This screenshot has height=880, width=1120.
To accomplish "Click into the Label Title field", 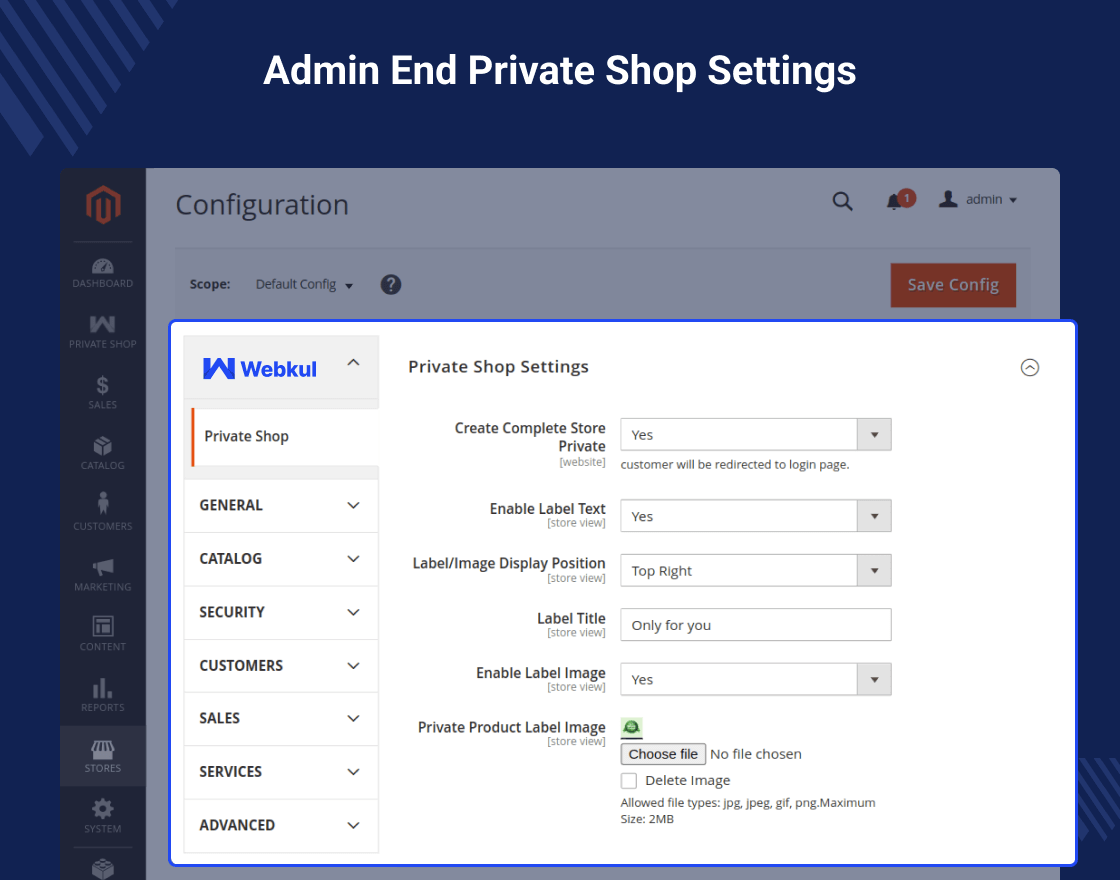I will [756, 625].
